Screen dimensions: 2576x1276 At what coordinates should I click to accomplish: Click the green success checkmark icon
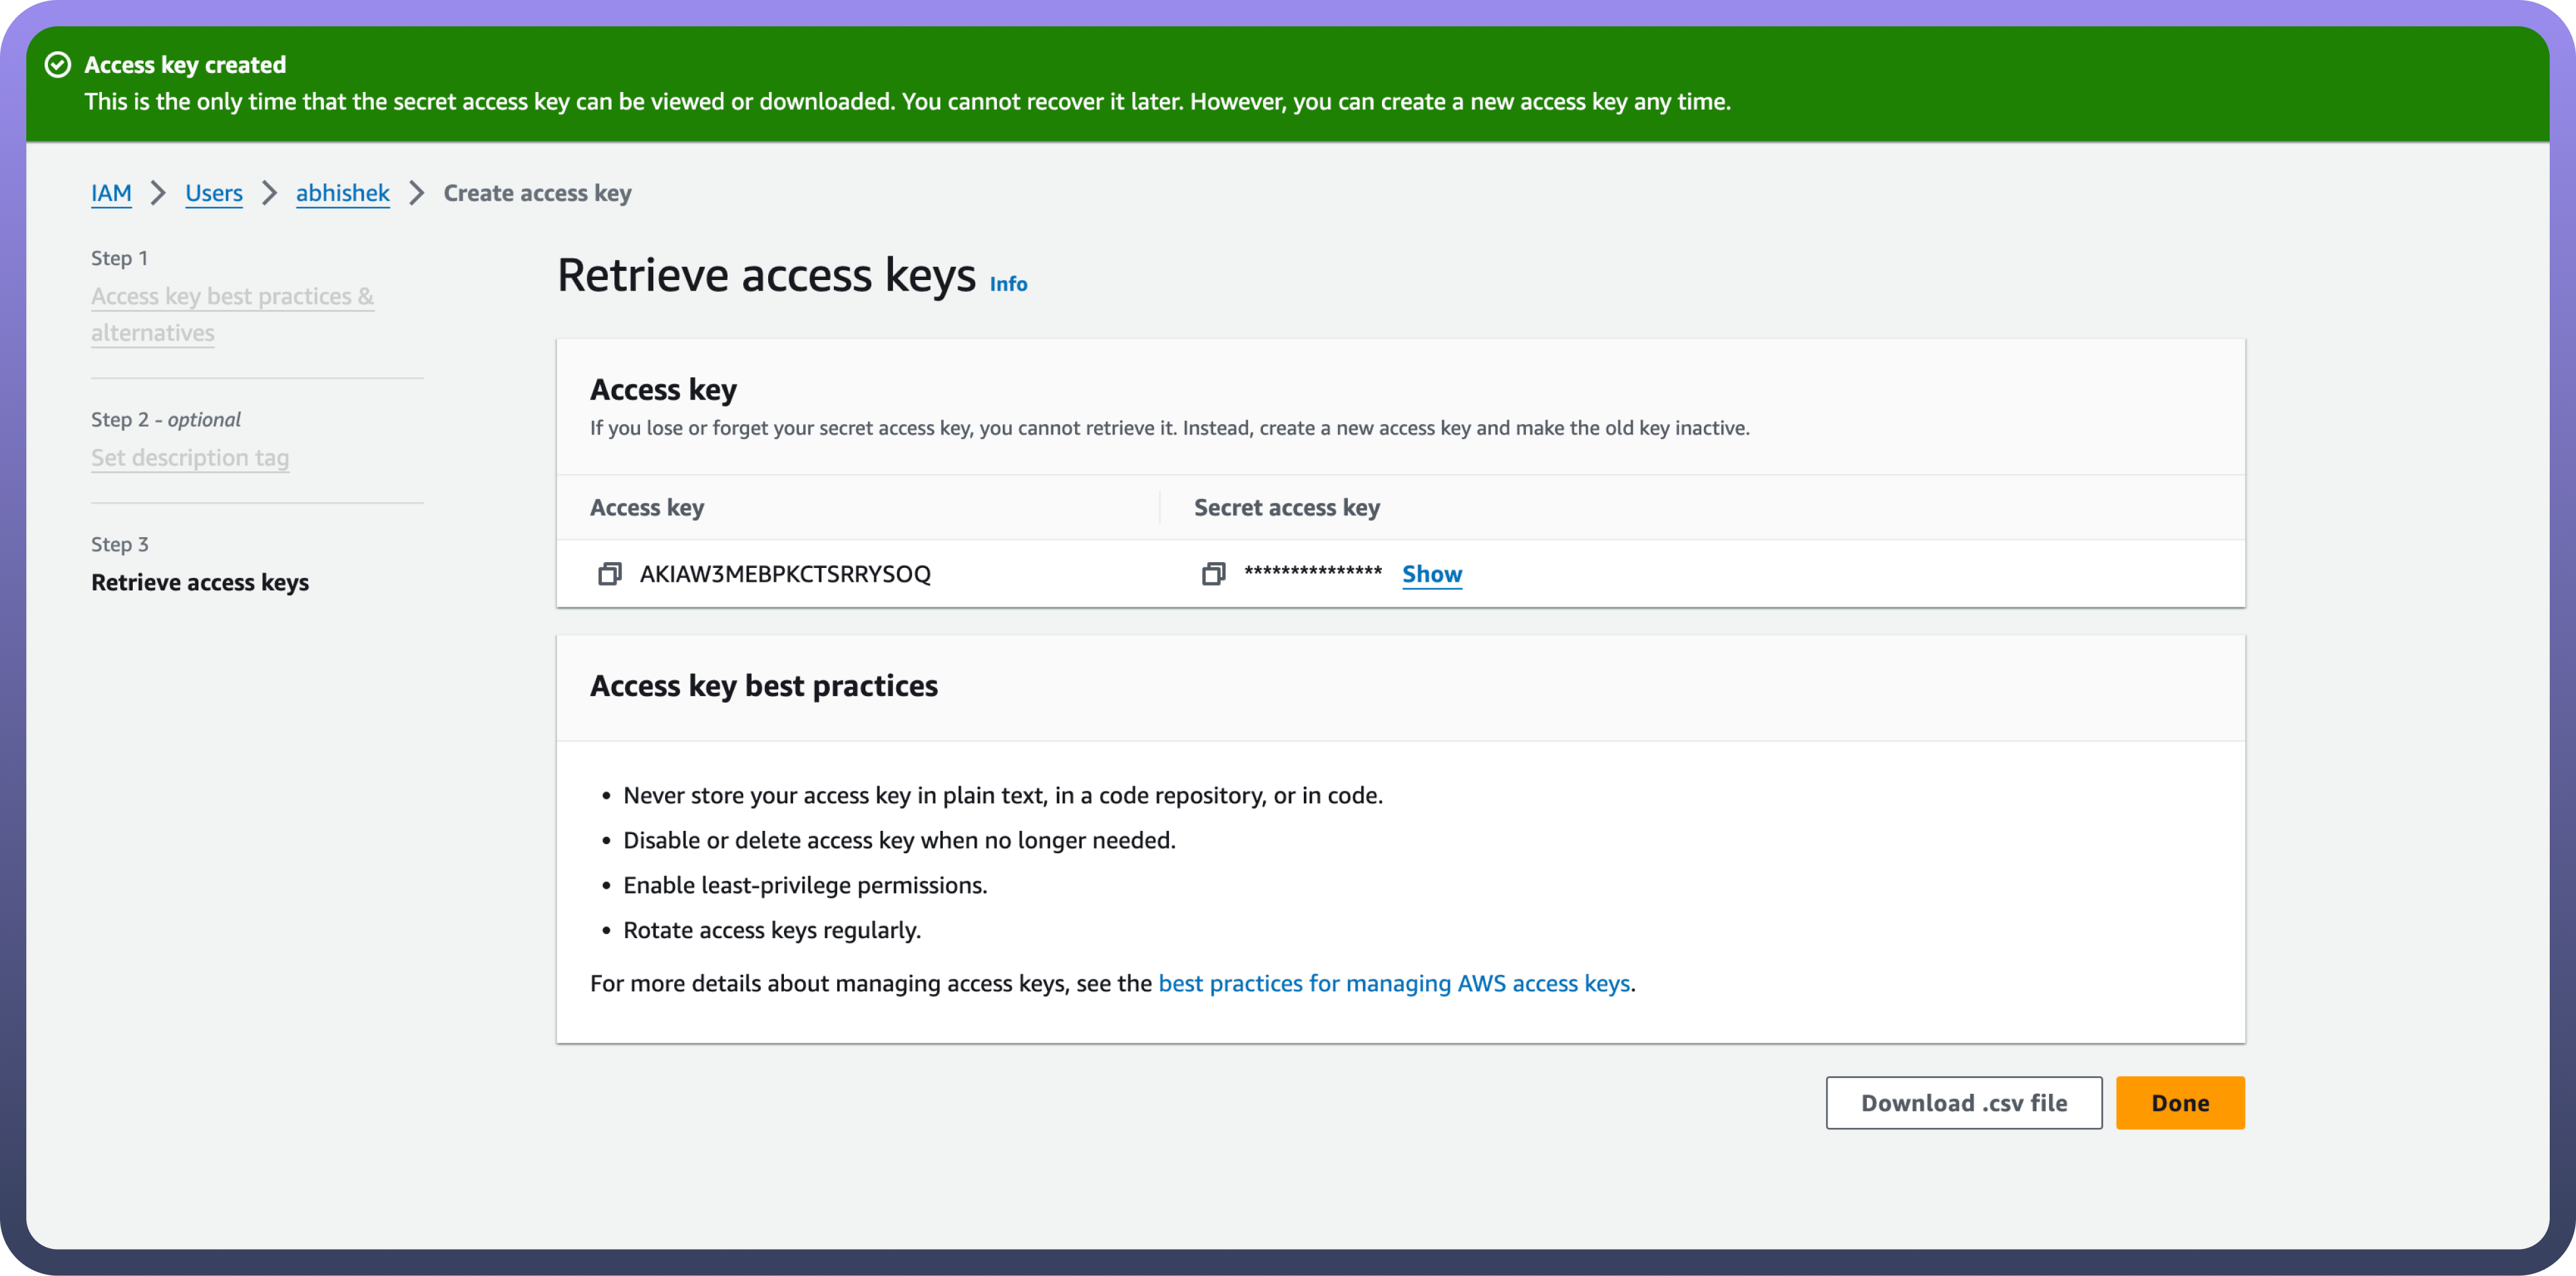[58, 65]
